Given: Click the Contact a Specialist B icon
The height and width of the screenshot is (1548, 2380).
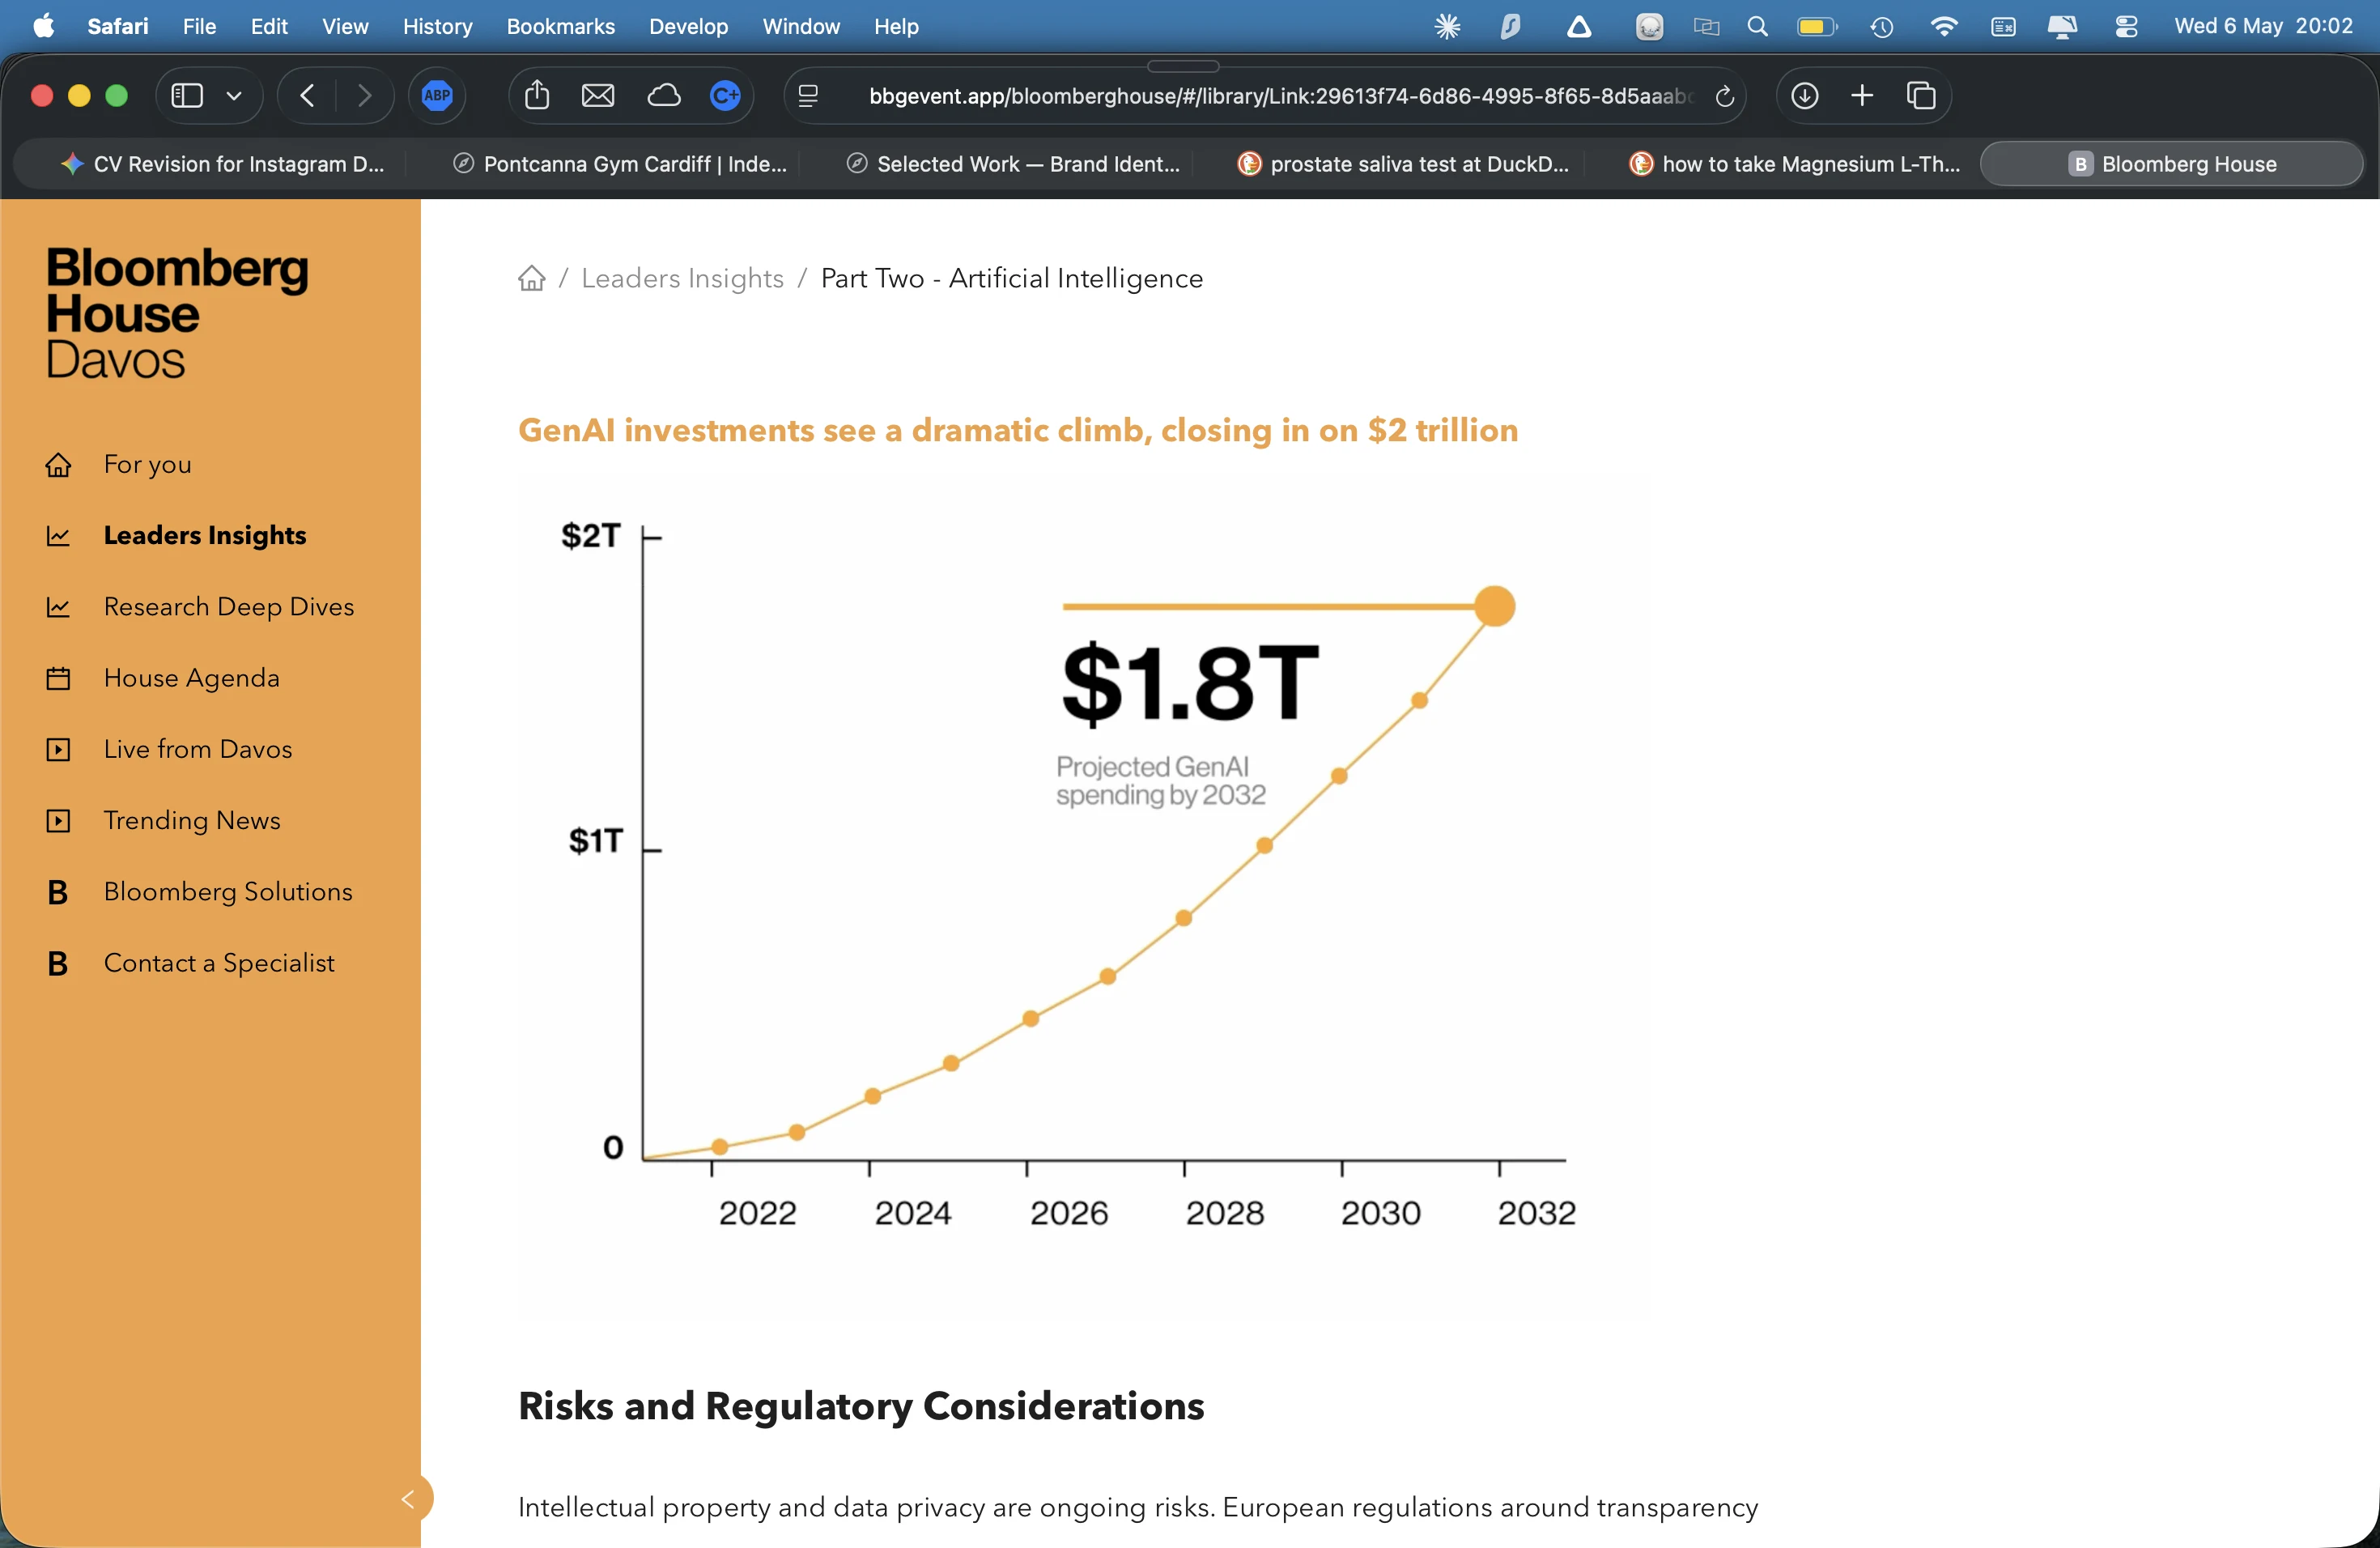Looking at the screenshot, I should pyautogui.click(x=58, y=963).
